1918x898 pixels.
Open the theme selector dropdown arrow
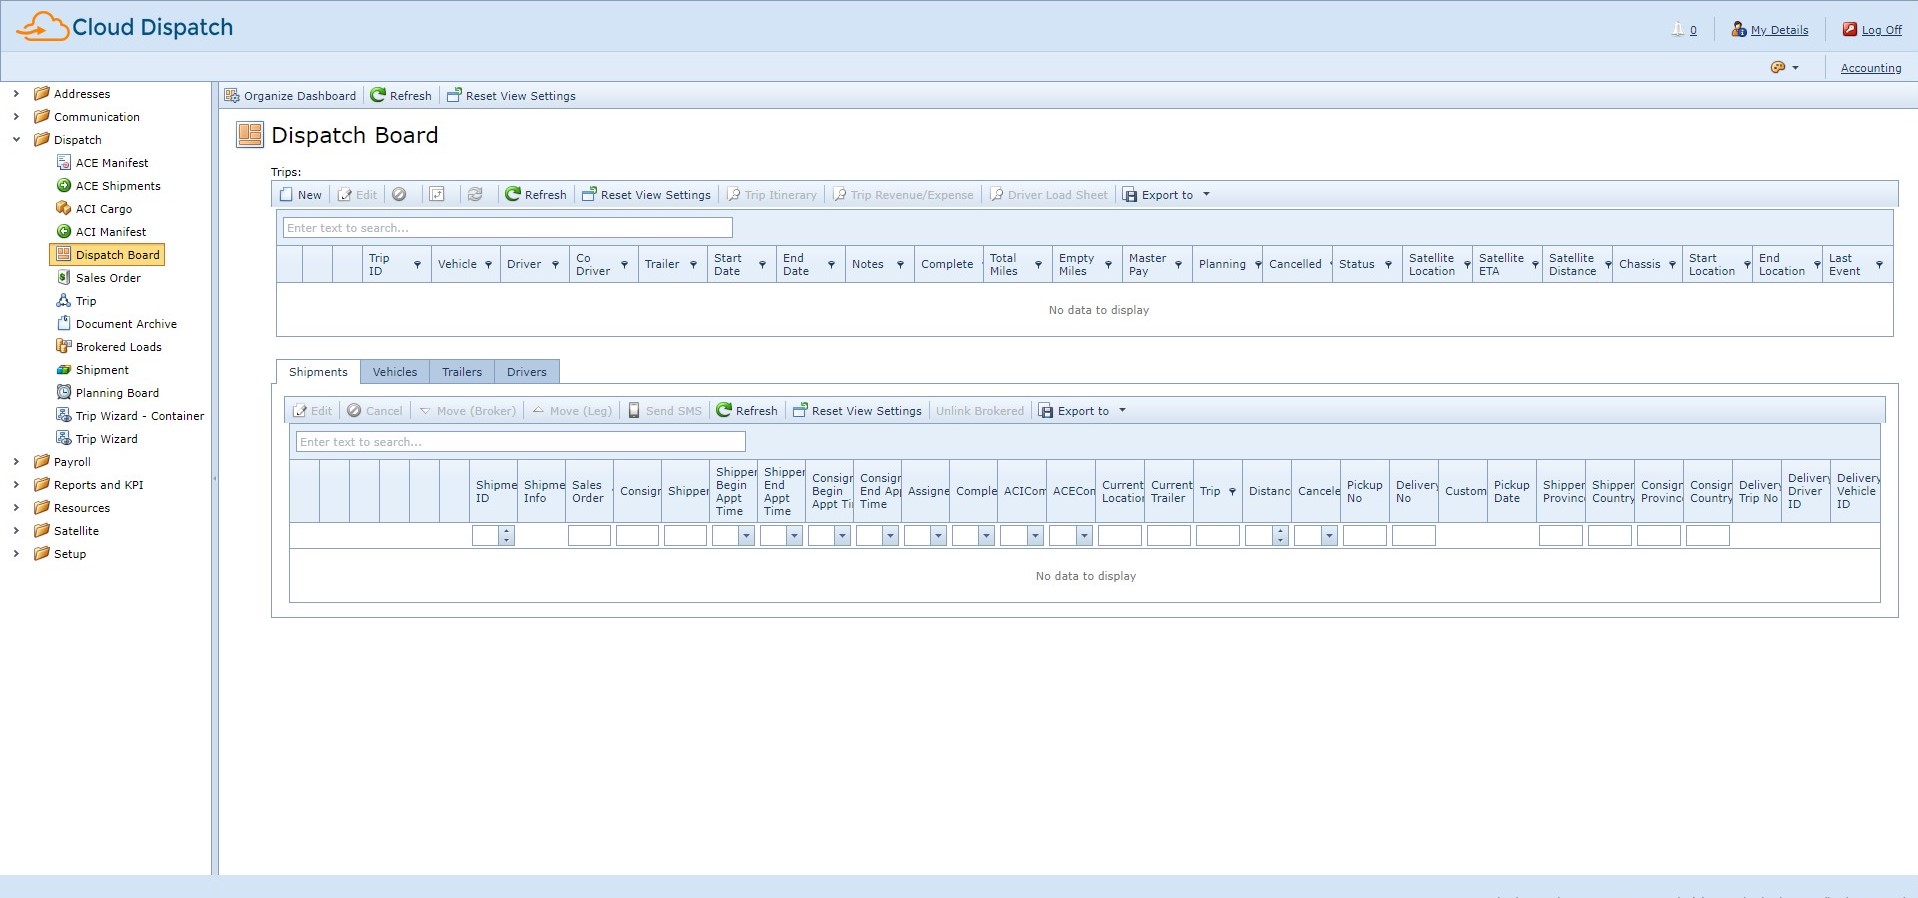pyautogui.click(x=1795, y=68)
